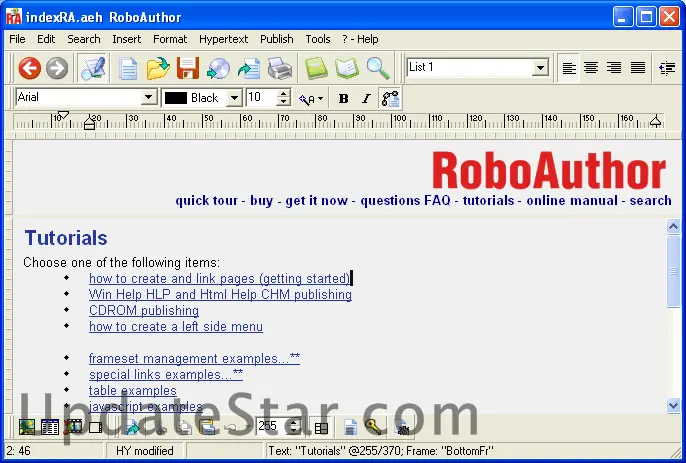686x463 pixels.
Task: Open the Search menu
Action: (84, 39)
